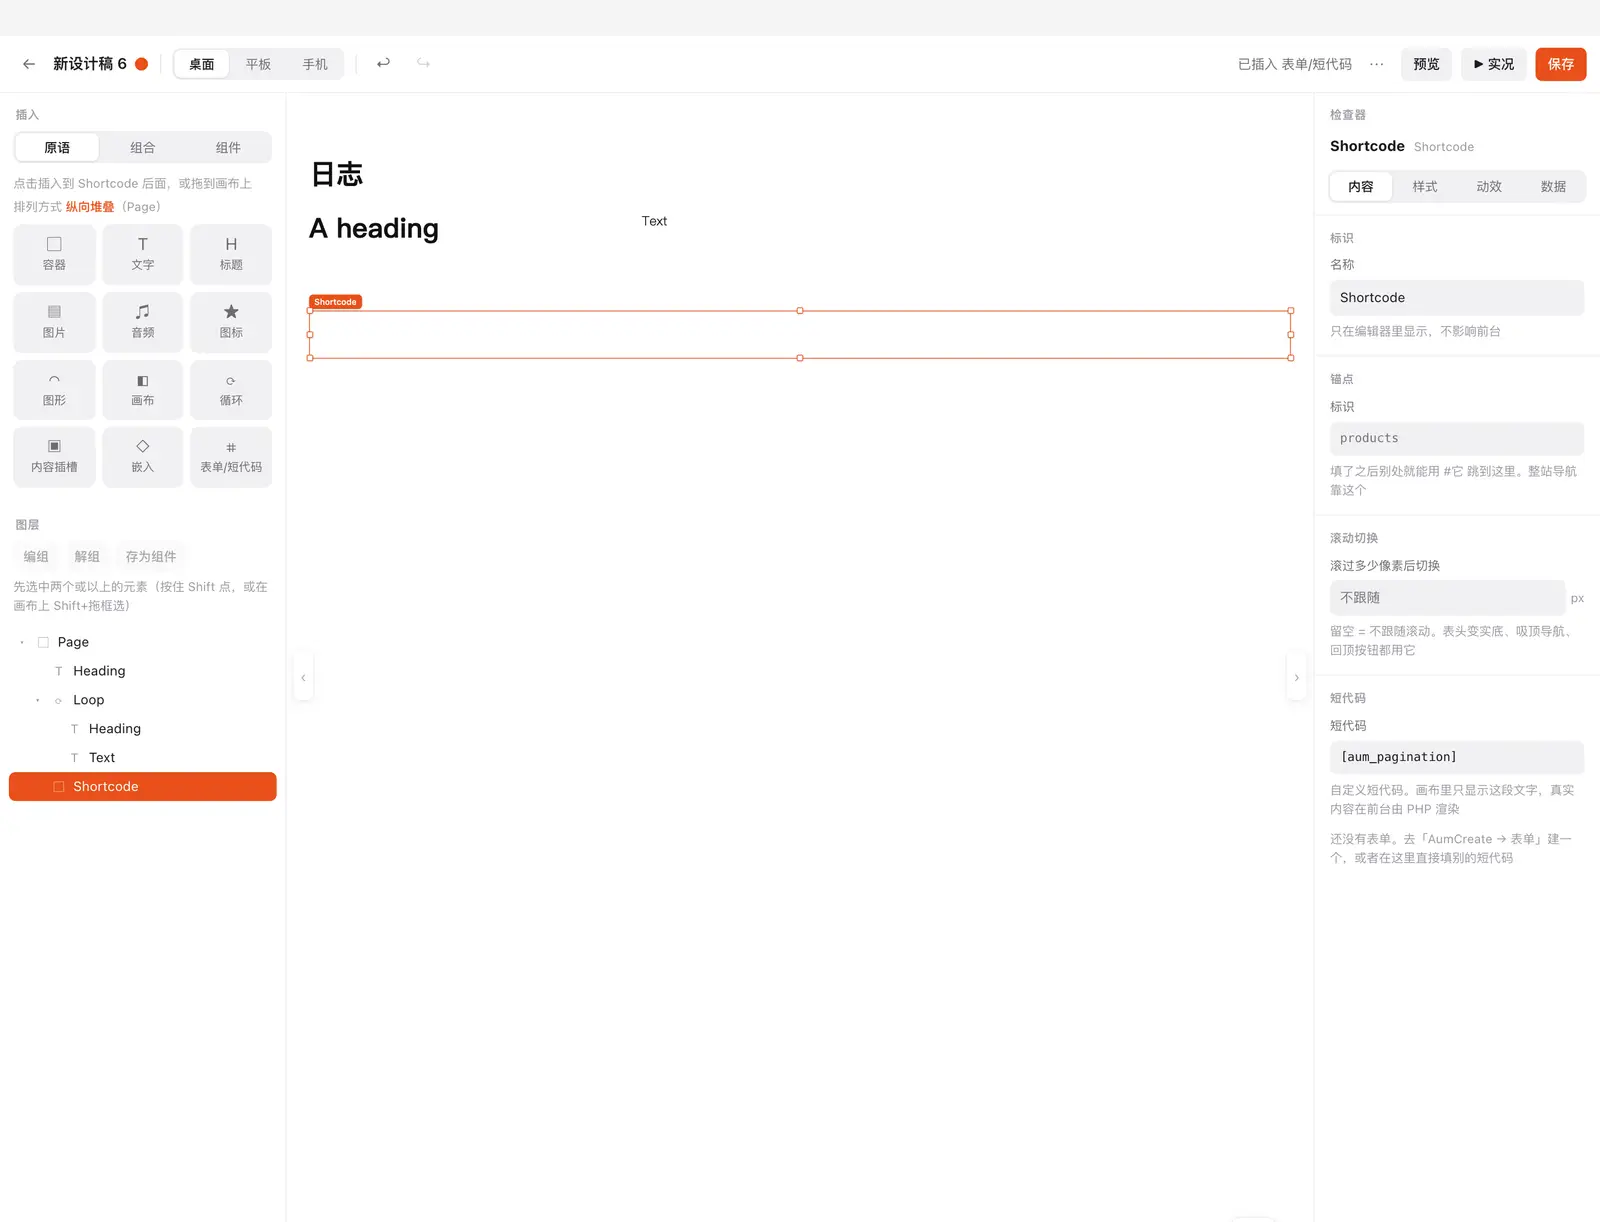Collapse the Loop layer node
Image resolution: width=1600 pixels, height=1222 pixels.
click(x=38, y=700)
